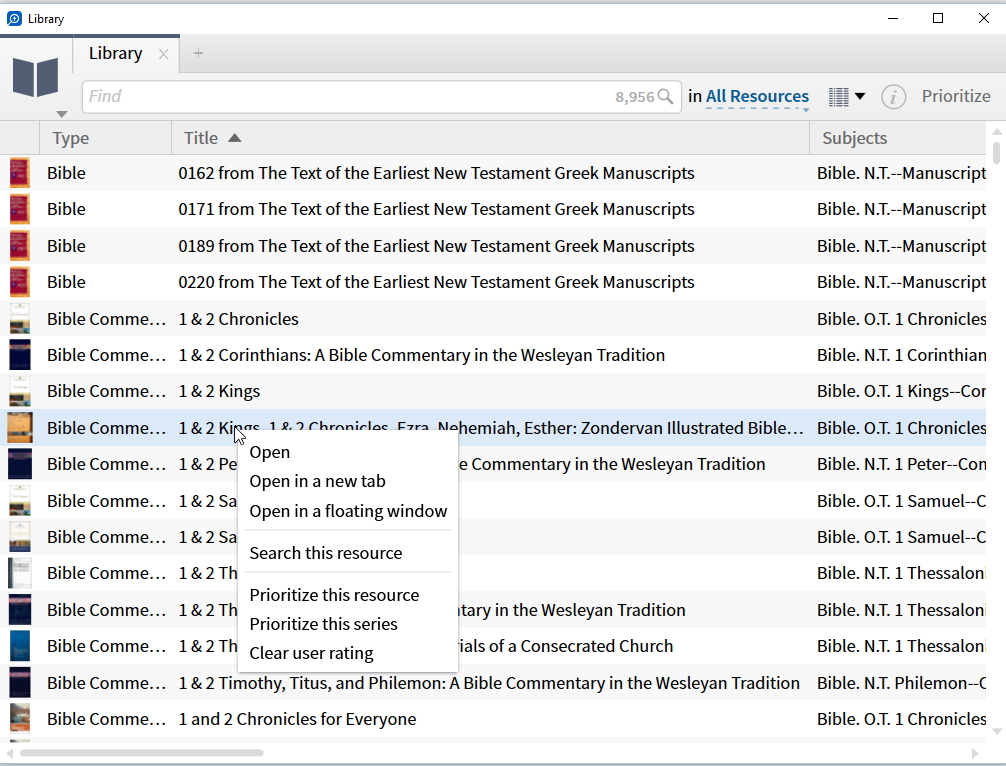Select Search this resource from context menu
The height and width of the screenshot is (766, 1006).
pos(325,553)
